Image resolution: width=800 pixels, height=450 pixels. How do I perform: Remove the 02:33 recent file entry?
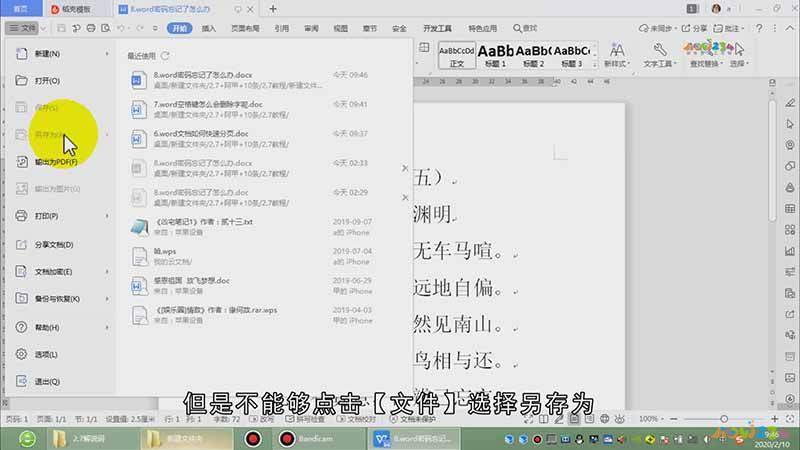(405, 168)
